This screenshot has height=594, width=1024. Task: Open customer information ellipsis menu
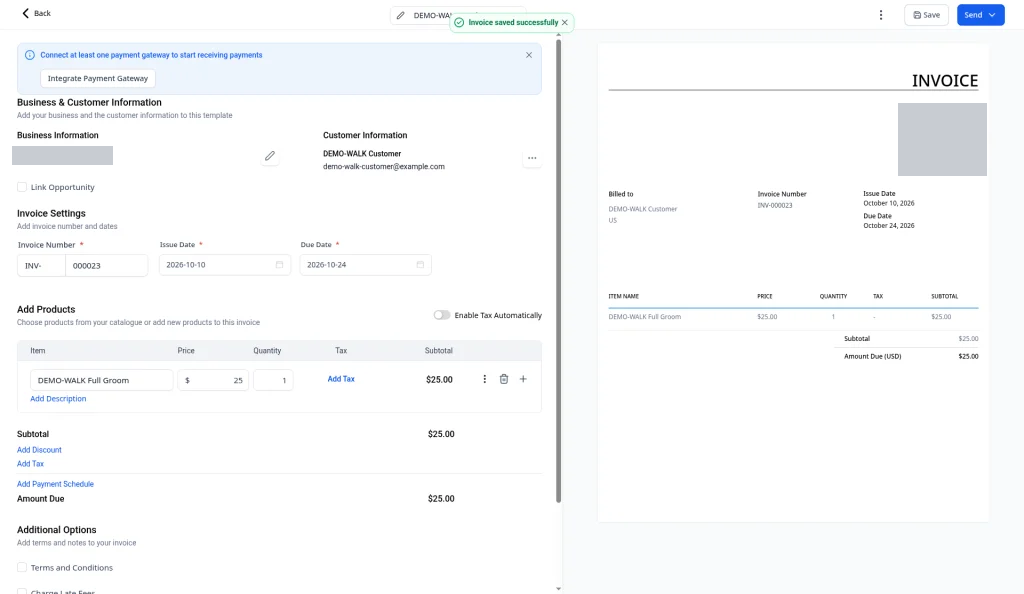click(532, 158)
